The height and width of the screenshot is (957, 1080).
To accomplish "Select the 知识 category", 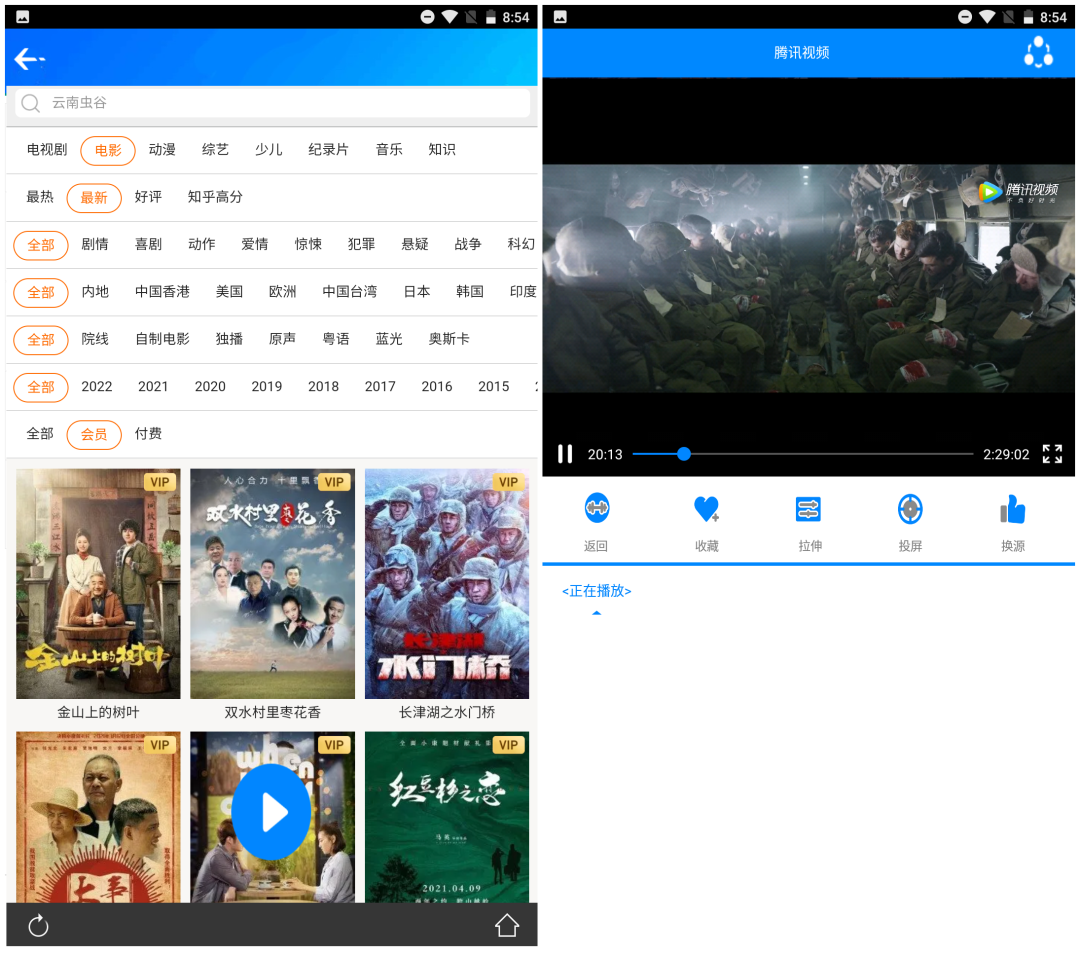I will click(442, 150).
